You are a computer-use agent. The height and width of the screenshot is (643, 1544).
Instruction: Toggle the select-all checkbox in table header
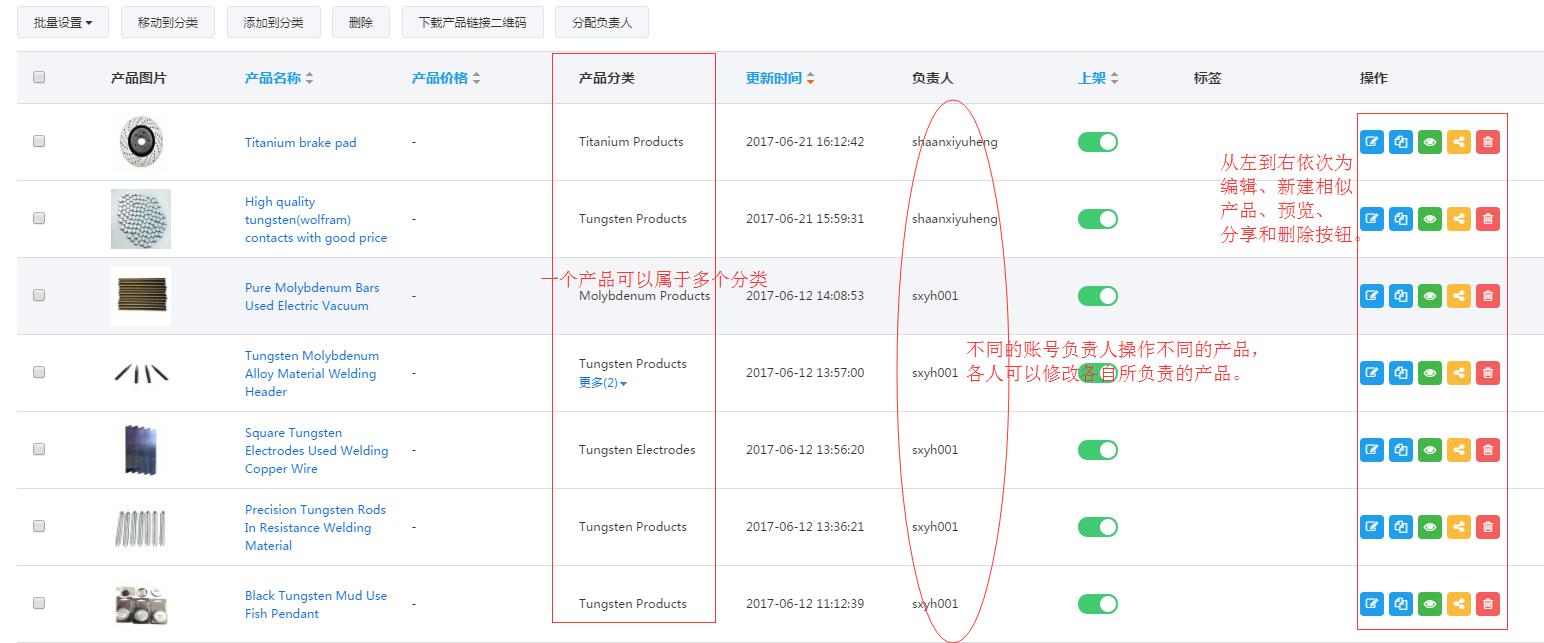coord(38,77)
